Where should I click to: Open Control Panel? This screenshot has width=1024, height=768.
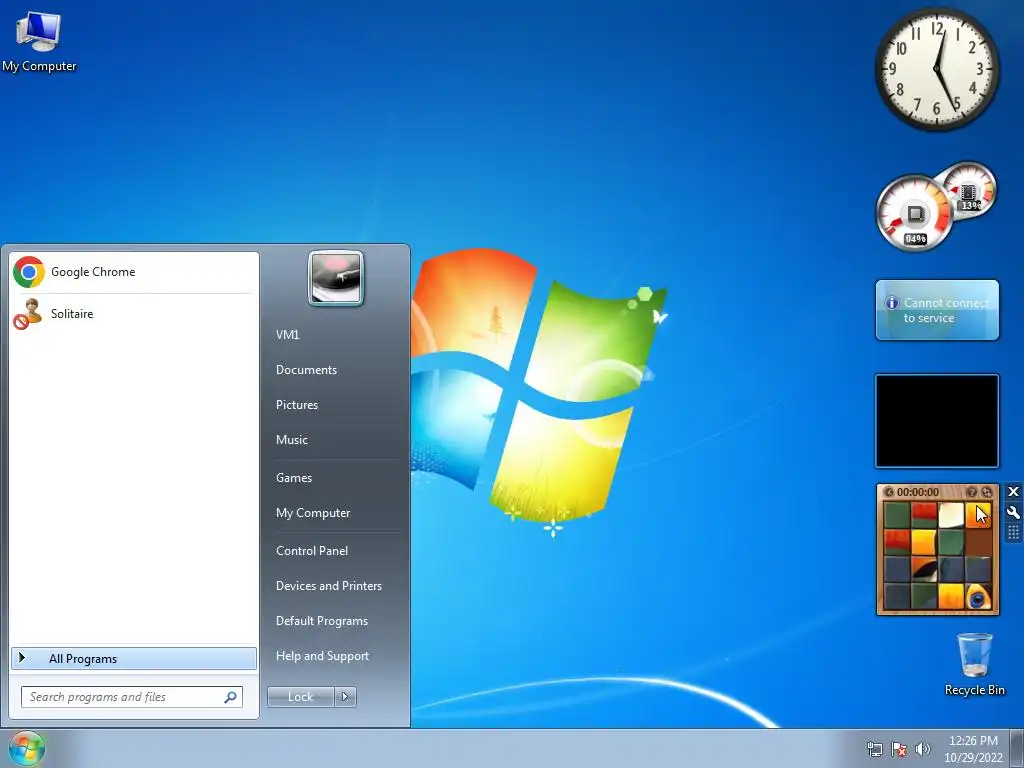(312, 551)
